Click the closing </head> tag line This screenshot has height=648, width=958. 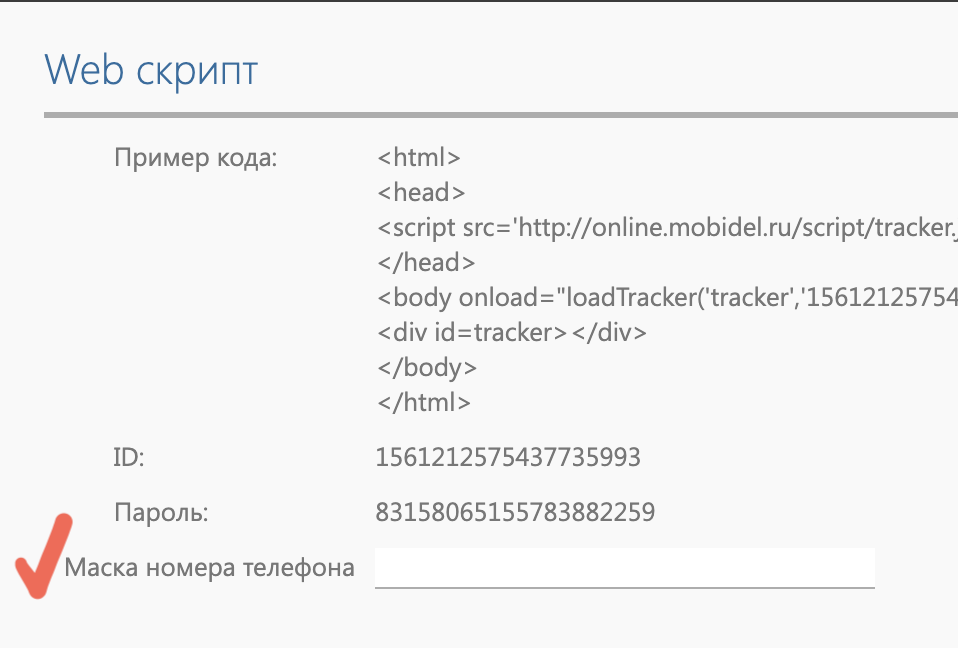(x=425, y=262)
